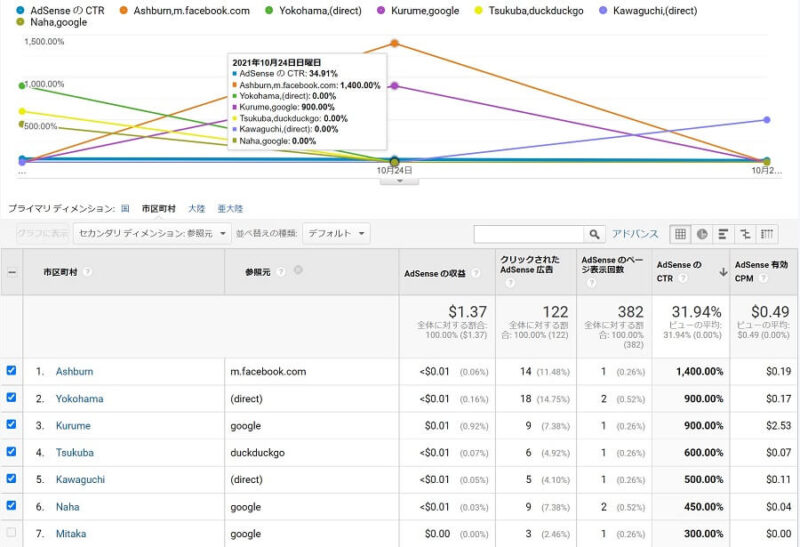Image resolution: width=800 pixels, height=547 pixels.
Task: Open help icon next to 参照元 header
Action: (281, 272)
